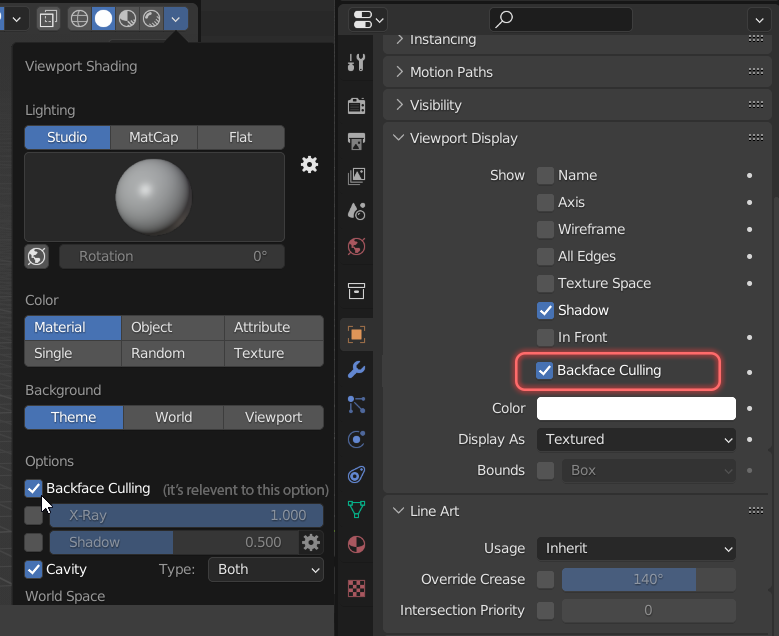Click the studio light sphere preview
779x636 pixels.
[154, 197]
